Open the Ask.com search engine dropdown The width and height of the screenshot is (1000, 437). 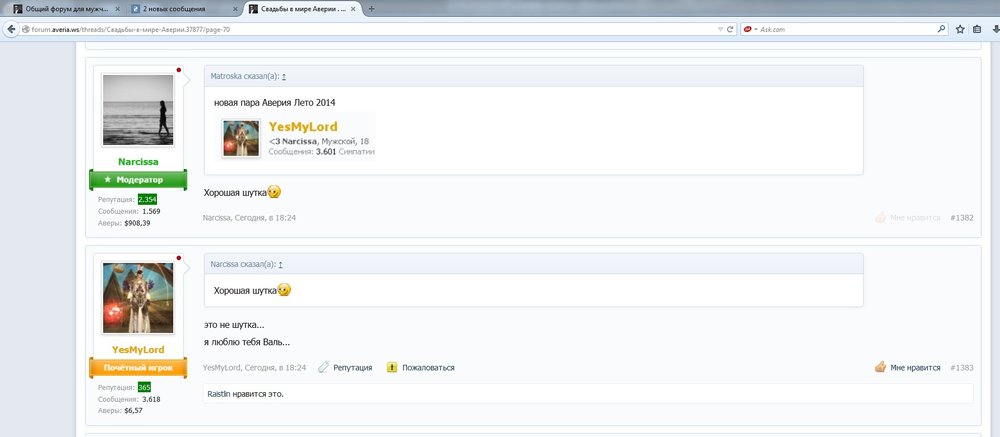[x=749, y=29]
